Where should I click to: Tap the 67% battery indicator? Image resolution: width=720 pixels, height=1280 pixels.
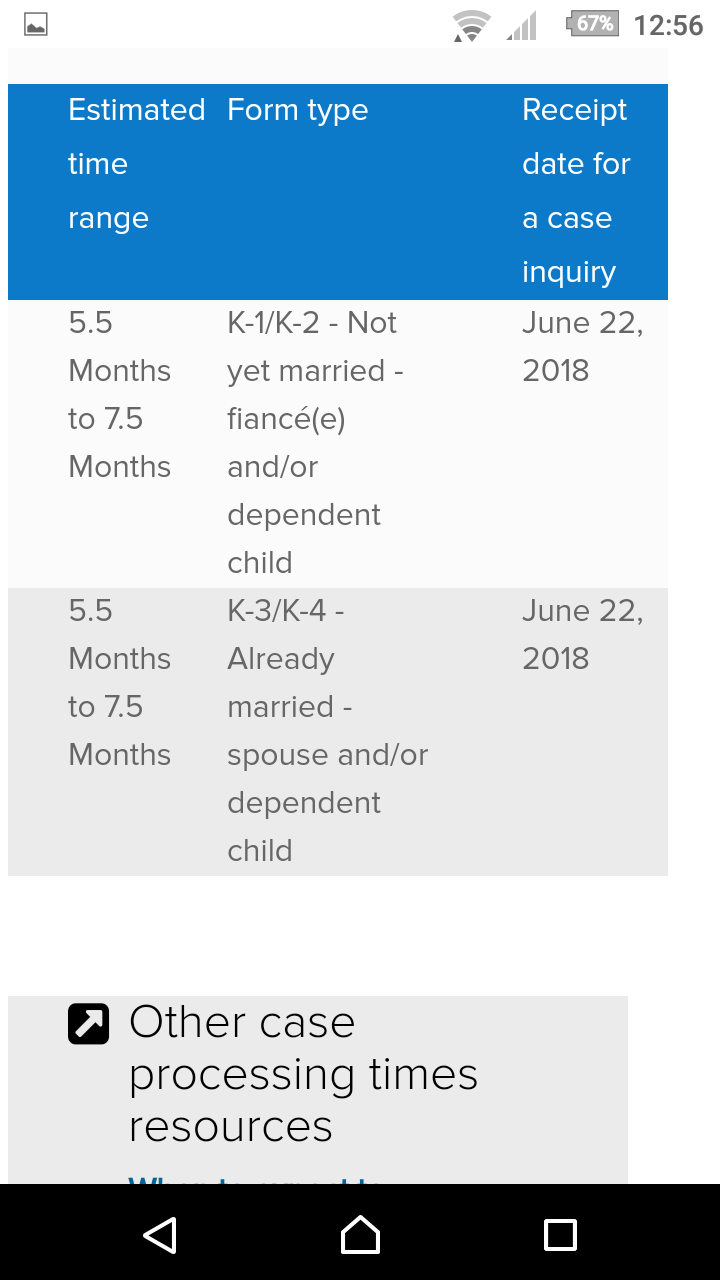point(593,24)
